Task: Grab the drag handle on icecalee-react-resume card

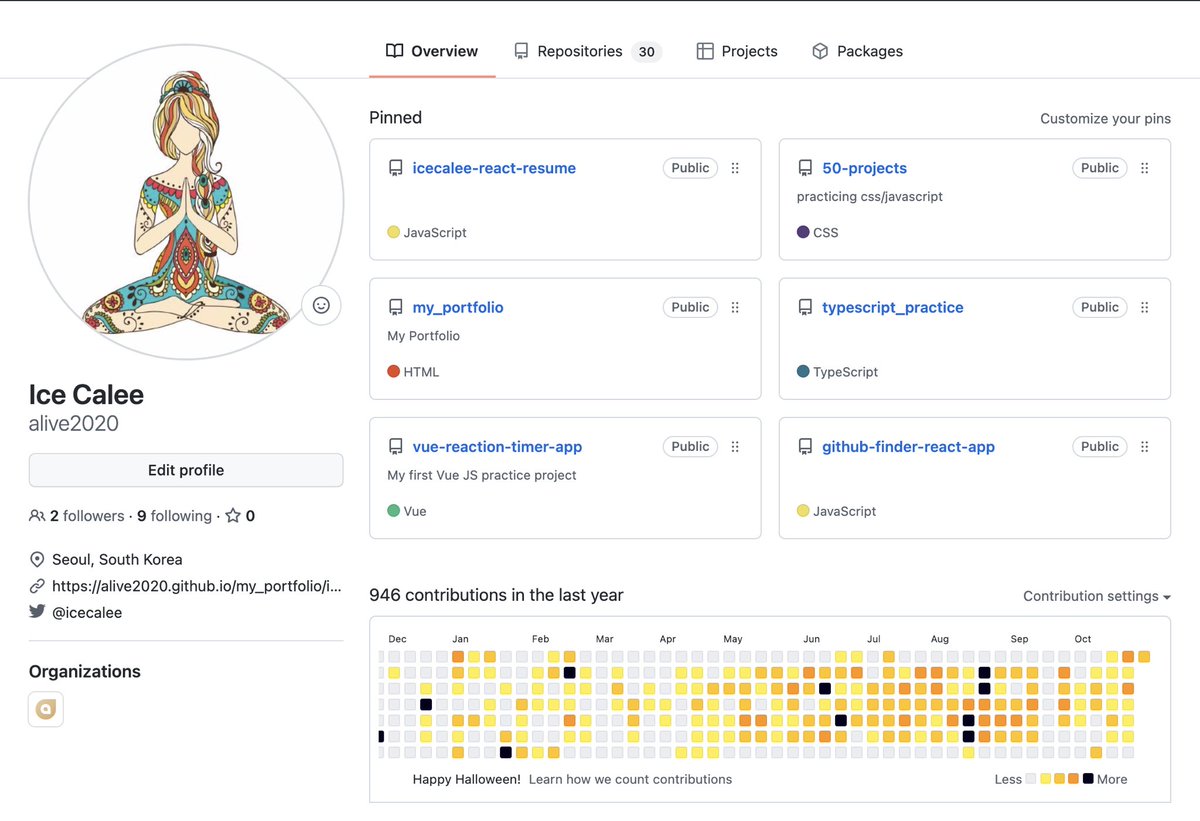Action: 735,168
